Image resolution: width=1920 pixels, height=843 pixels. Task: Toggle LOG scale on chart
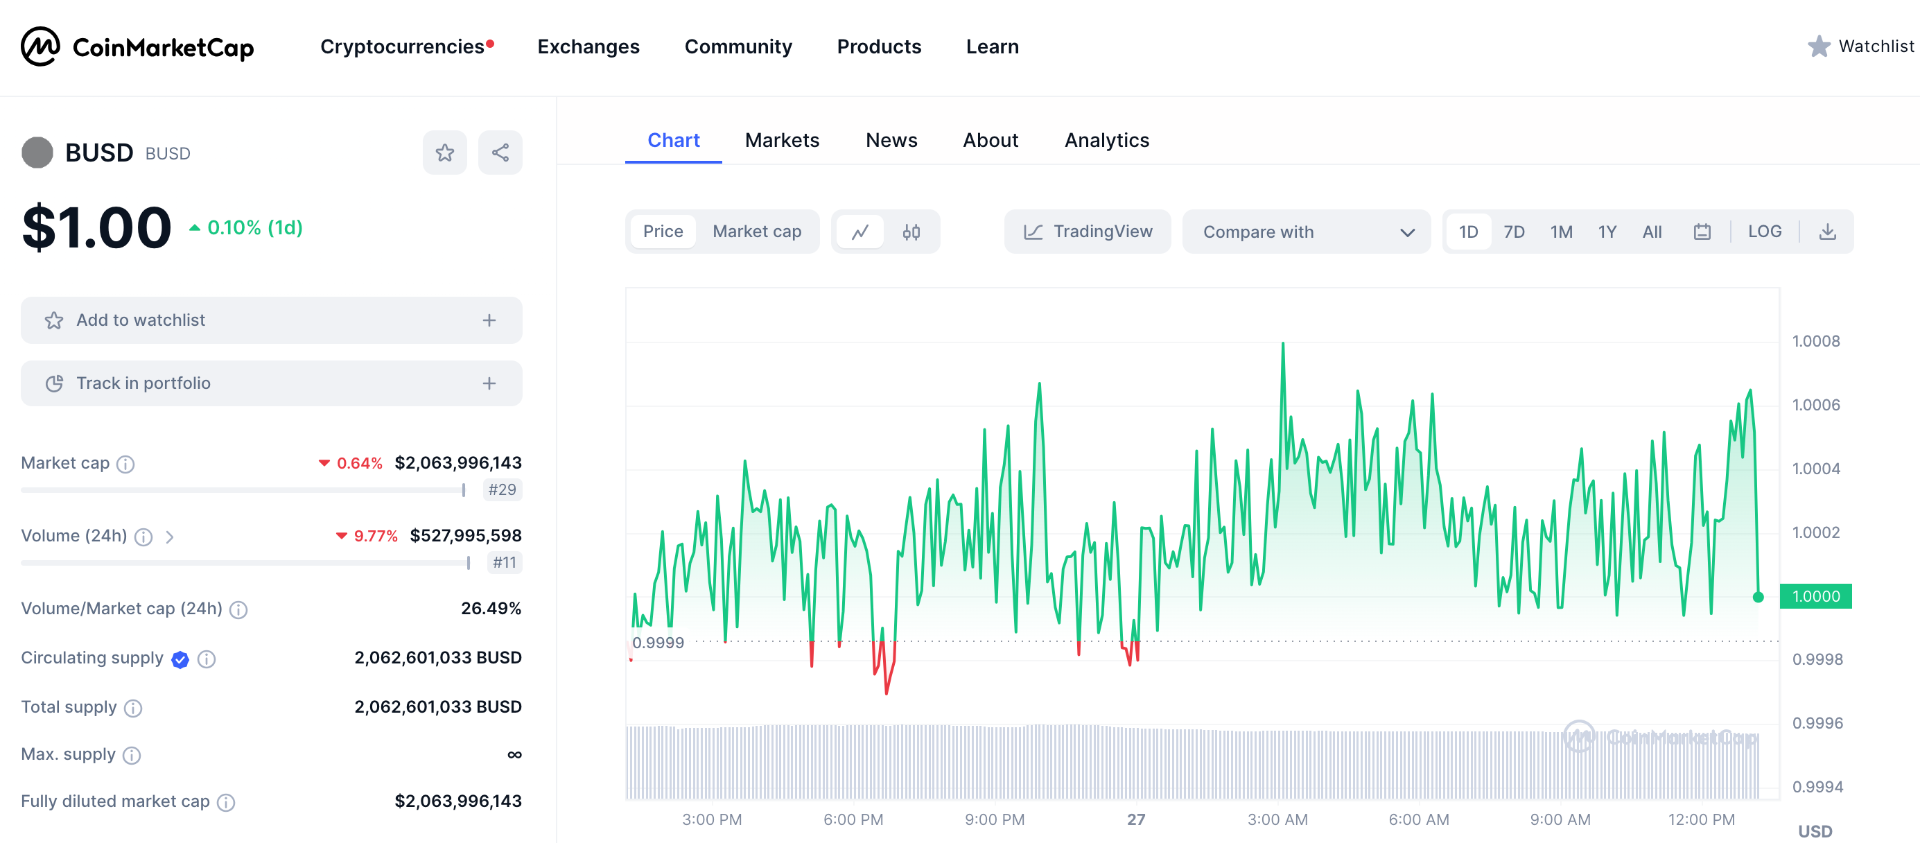click(x=1764, y=231)
